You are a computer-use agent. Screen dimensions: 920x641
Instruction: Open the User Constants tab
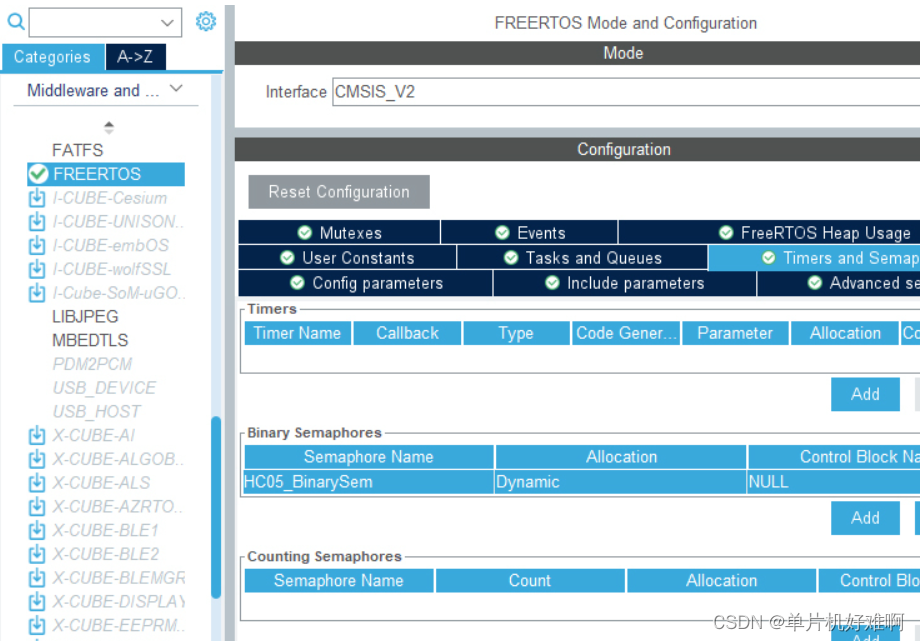click(x=347, y=258)
